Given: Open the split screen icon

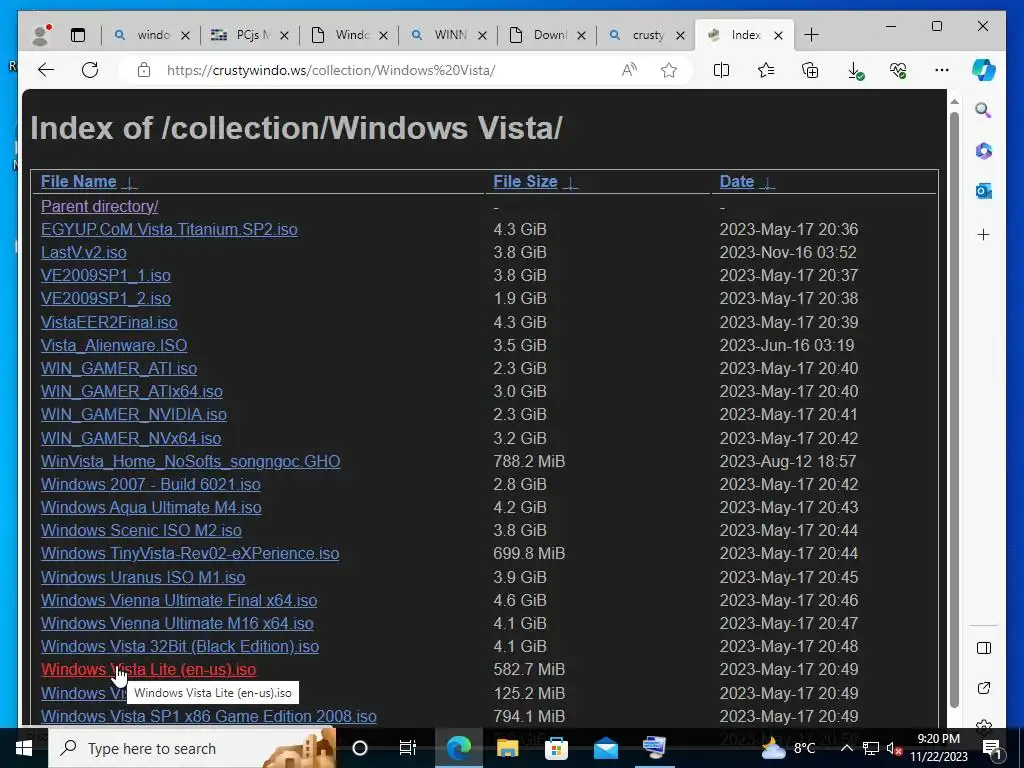Looking at the screenshot, I should pos(721,70).
